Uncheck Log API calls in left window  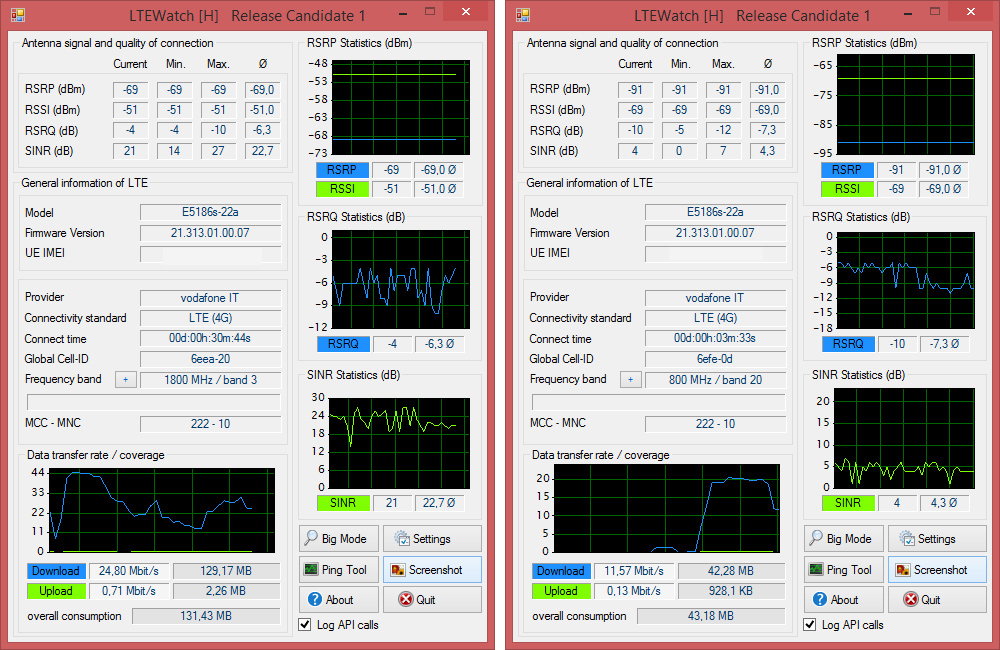pyautogui.click(x=306, y=625)
